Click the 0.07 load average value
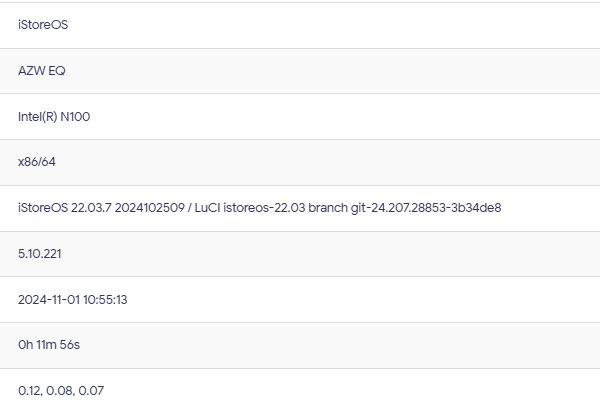 [x=90, y=390]
